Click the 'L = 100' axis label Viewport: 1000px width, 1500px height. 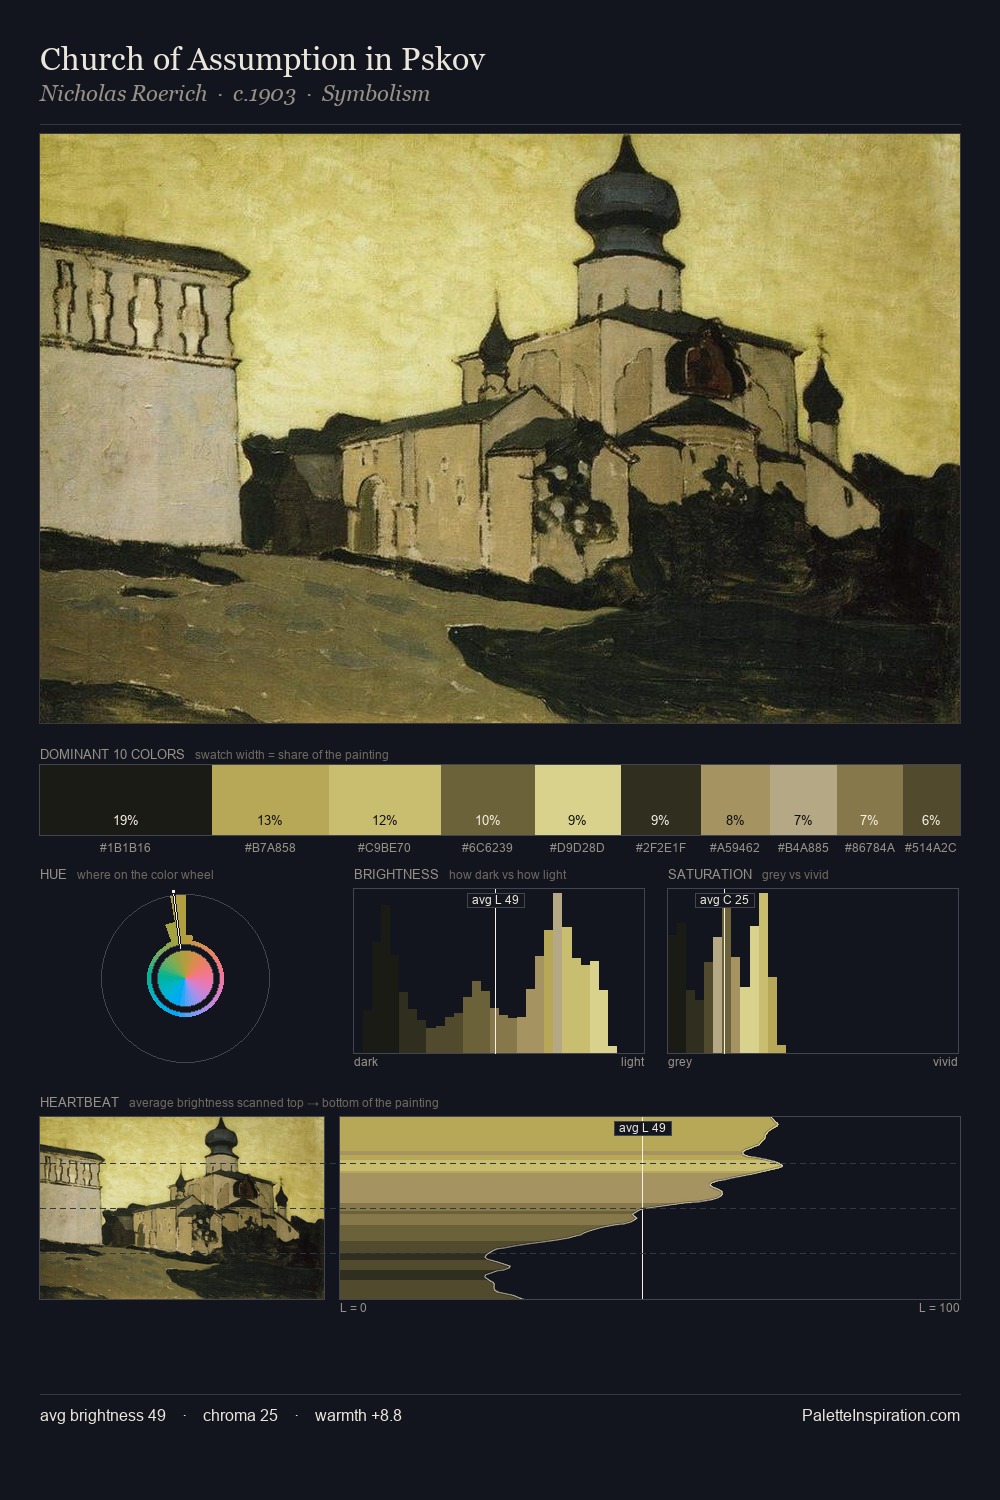pos(939,1308)
